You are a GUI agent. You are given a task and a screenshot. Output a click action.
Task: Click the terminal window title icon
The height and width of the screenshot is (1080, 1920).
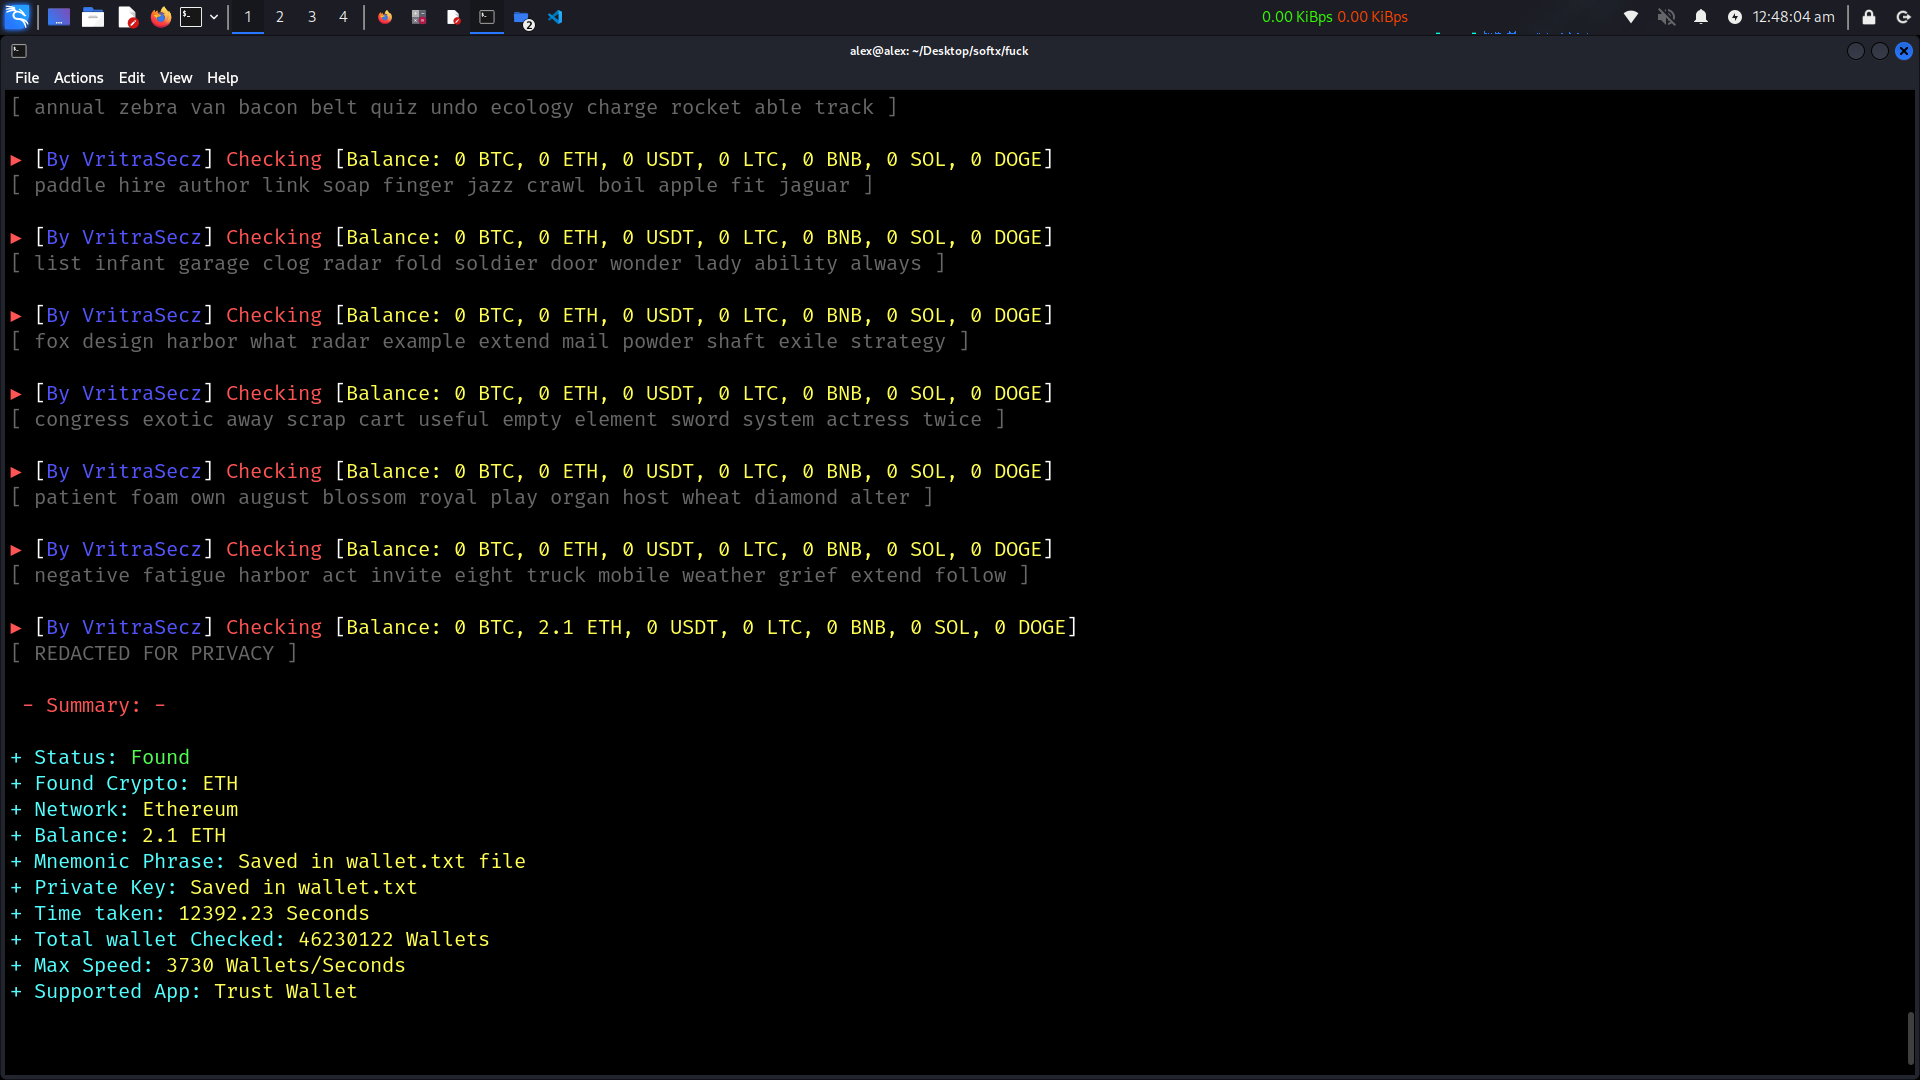pos(19,51)
